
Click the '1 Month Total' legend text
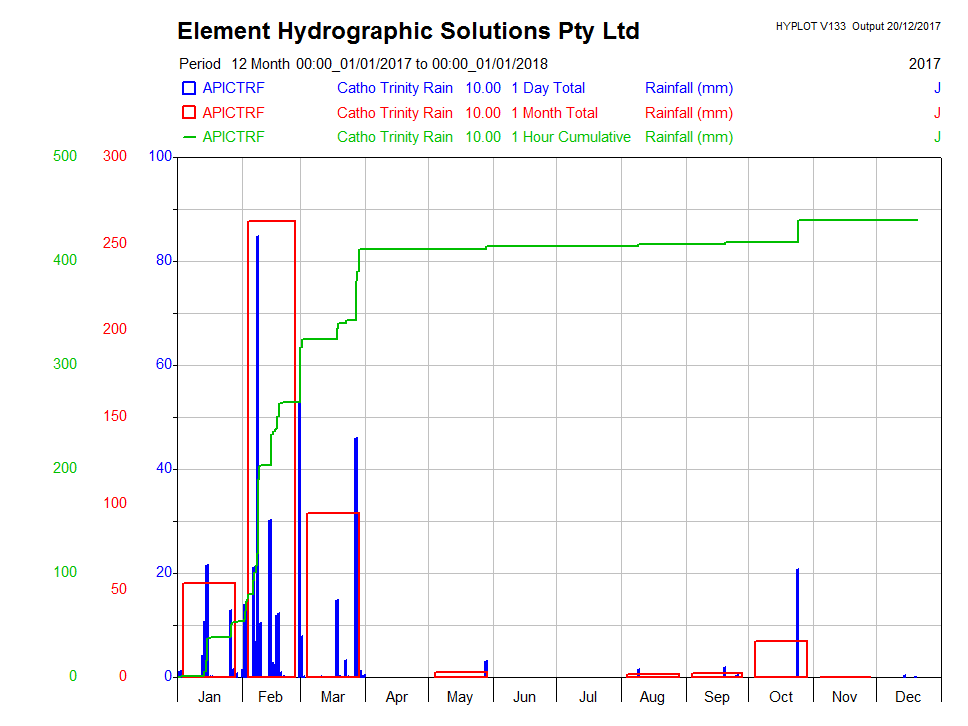pos(554,113)
